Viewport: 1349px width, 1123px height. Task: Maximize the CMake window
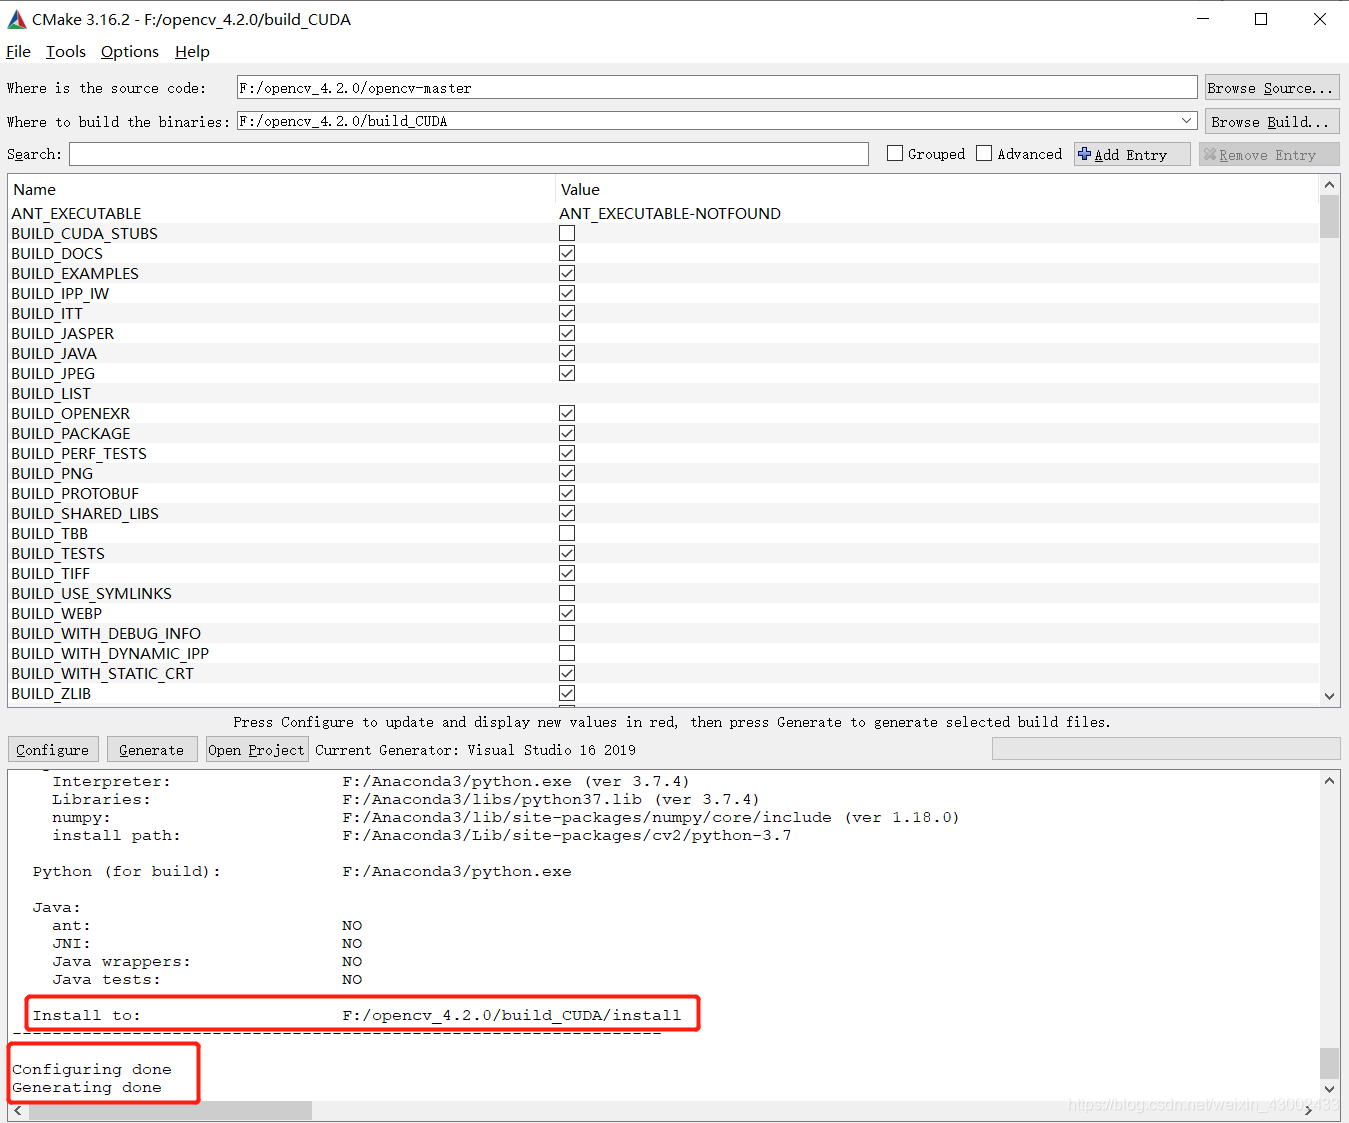click(1261, 19)
